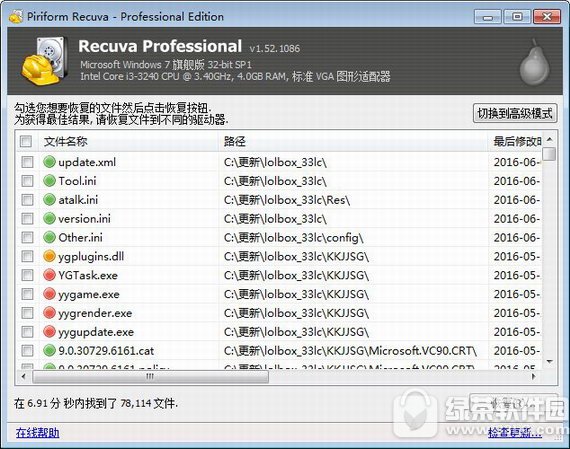Check the yygrender.exe file checkbox
Screen dimensions: 570x449
[x=27, y=313]
